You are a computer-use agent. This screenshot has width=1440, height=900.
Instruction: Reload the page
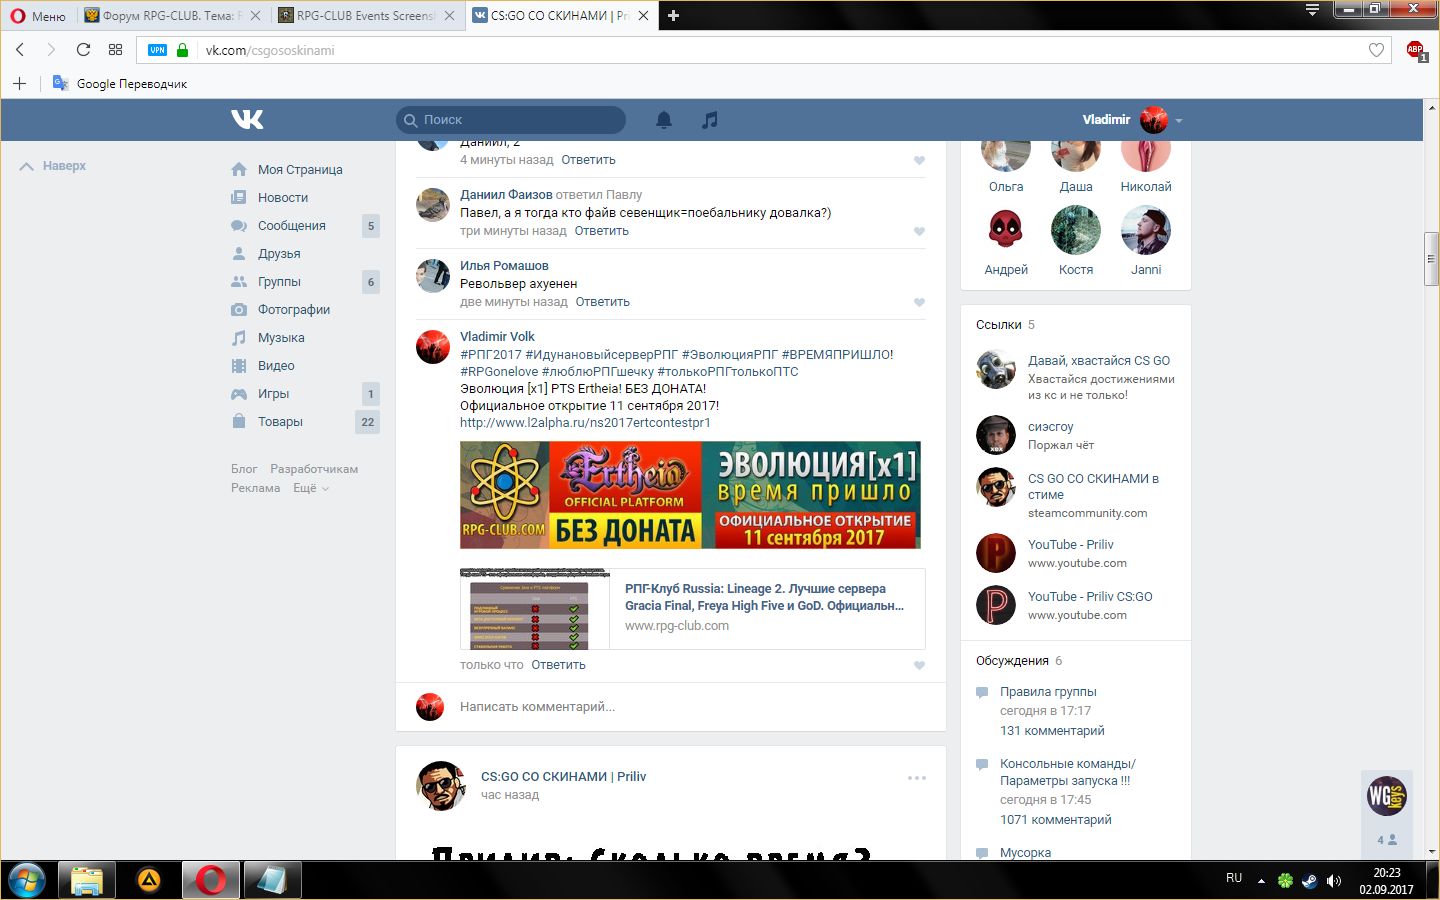(x=83, y=50)
